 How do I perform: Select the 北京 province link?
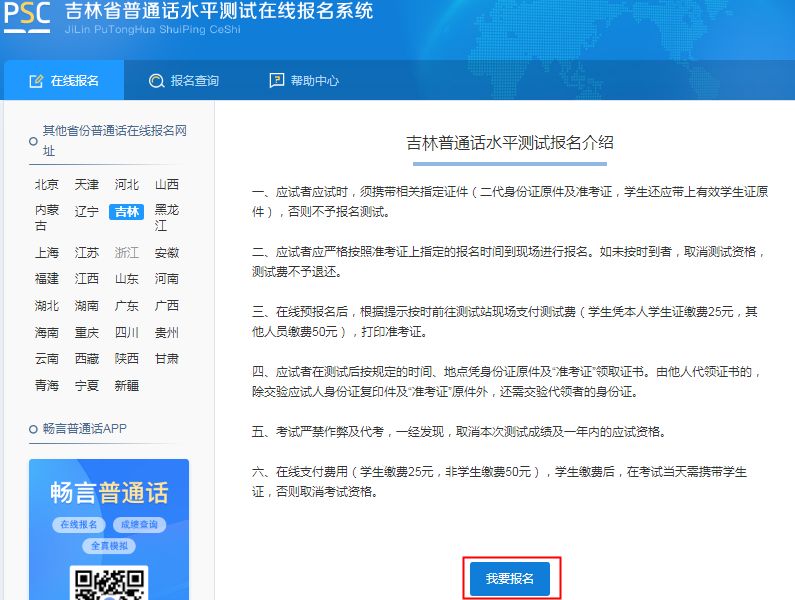(47, 184)
